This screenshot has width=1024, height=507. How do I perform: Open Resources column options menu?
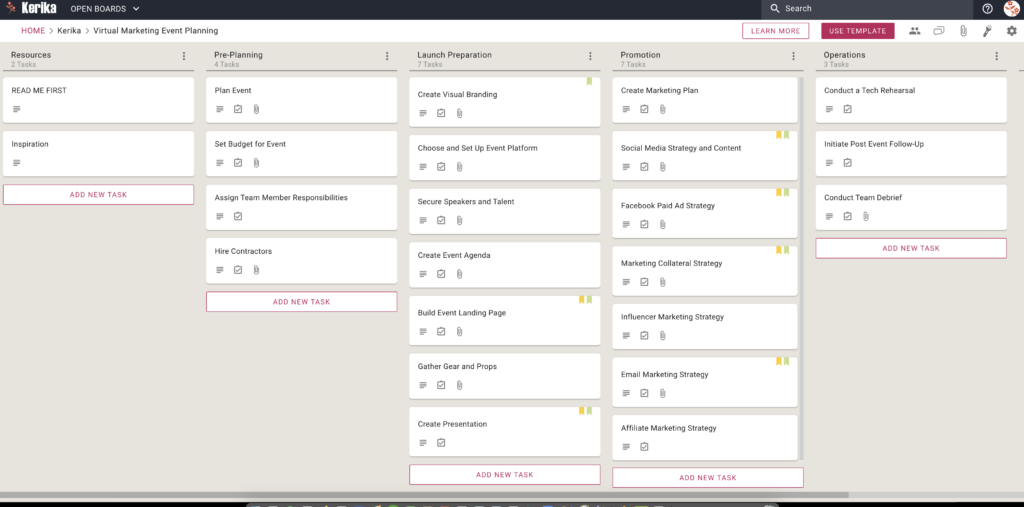tap(184, 56)
